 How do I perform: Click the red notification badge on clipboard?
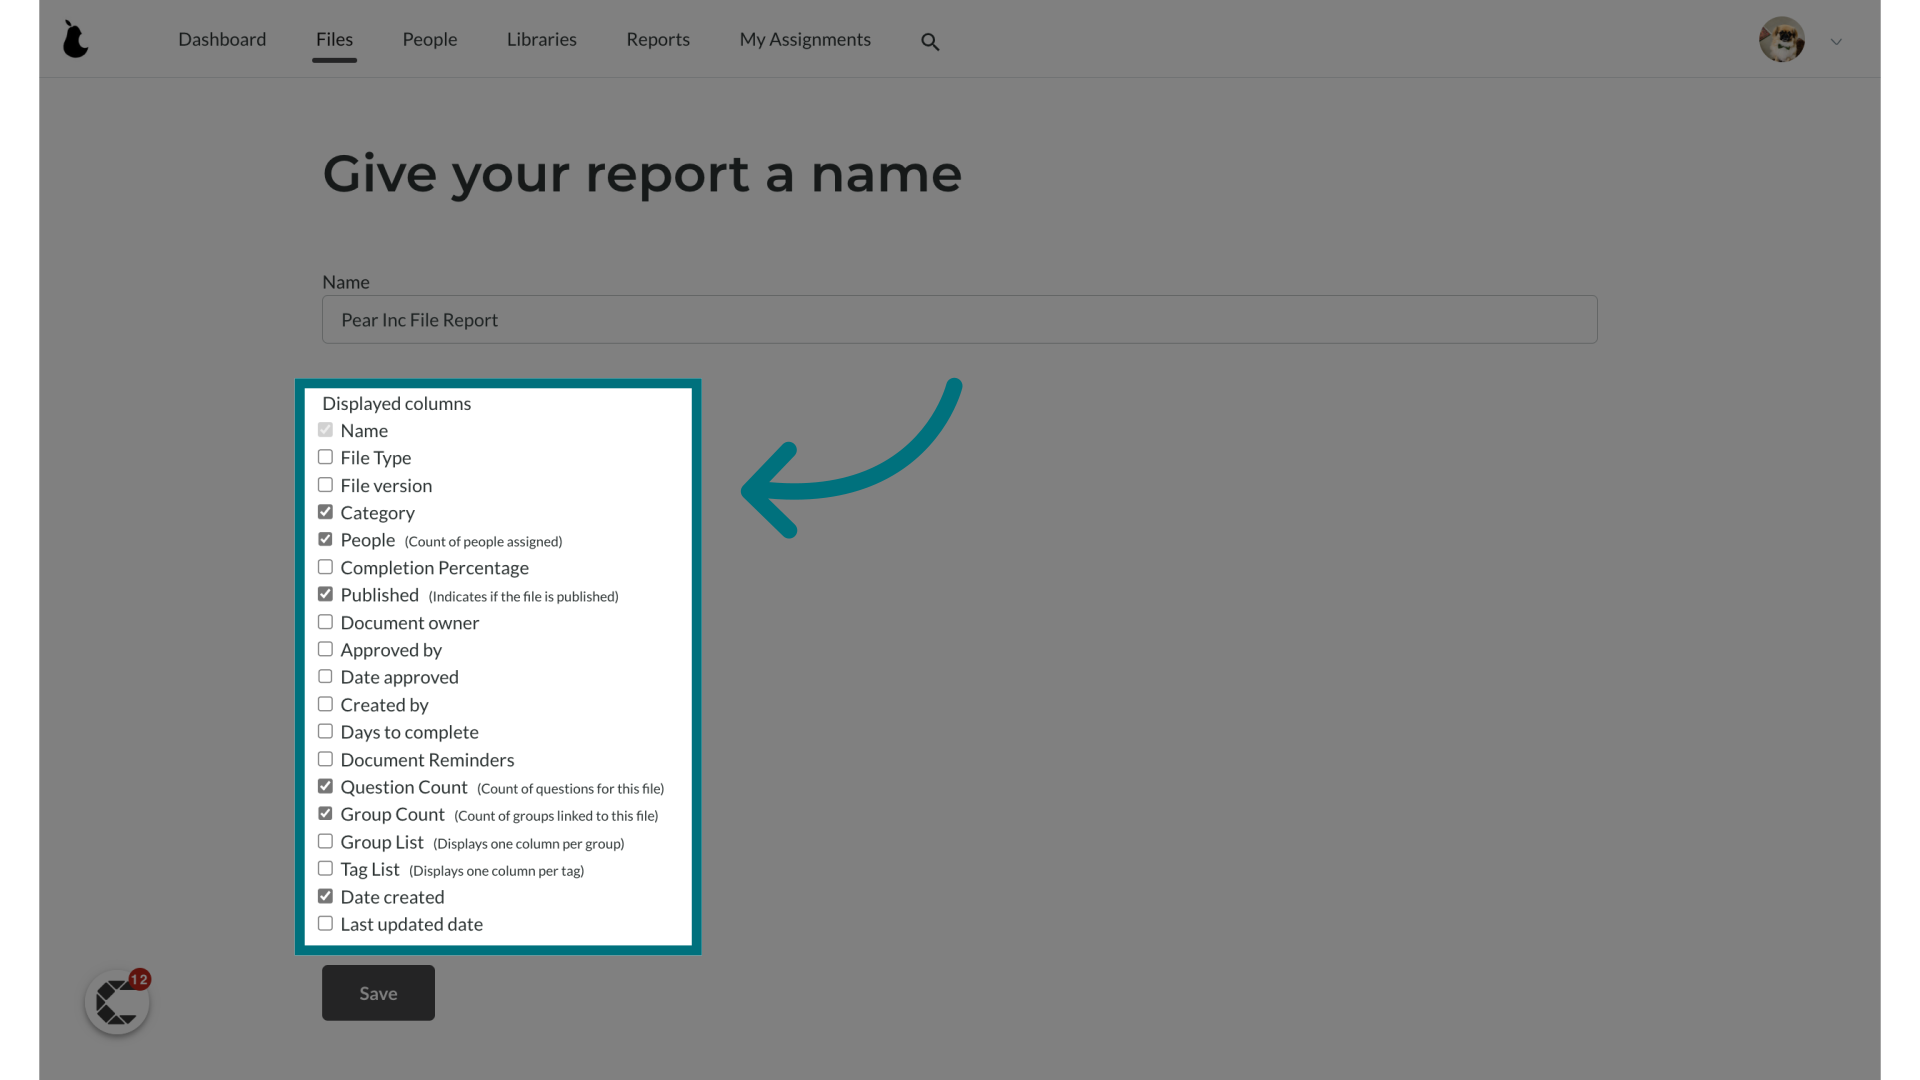point(137,978)
